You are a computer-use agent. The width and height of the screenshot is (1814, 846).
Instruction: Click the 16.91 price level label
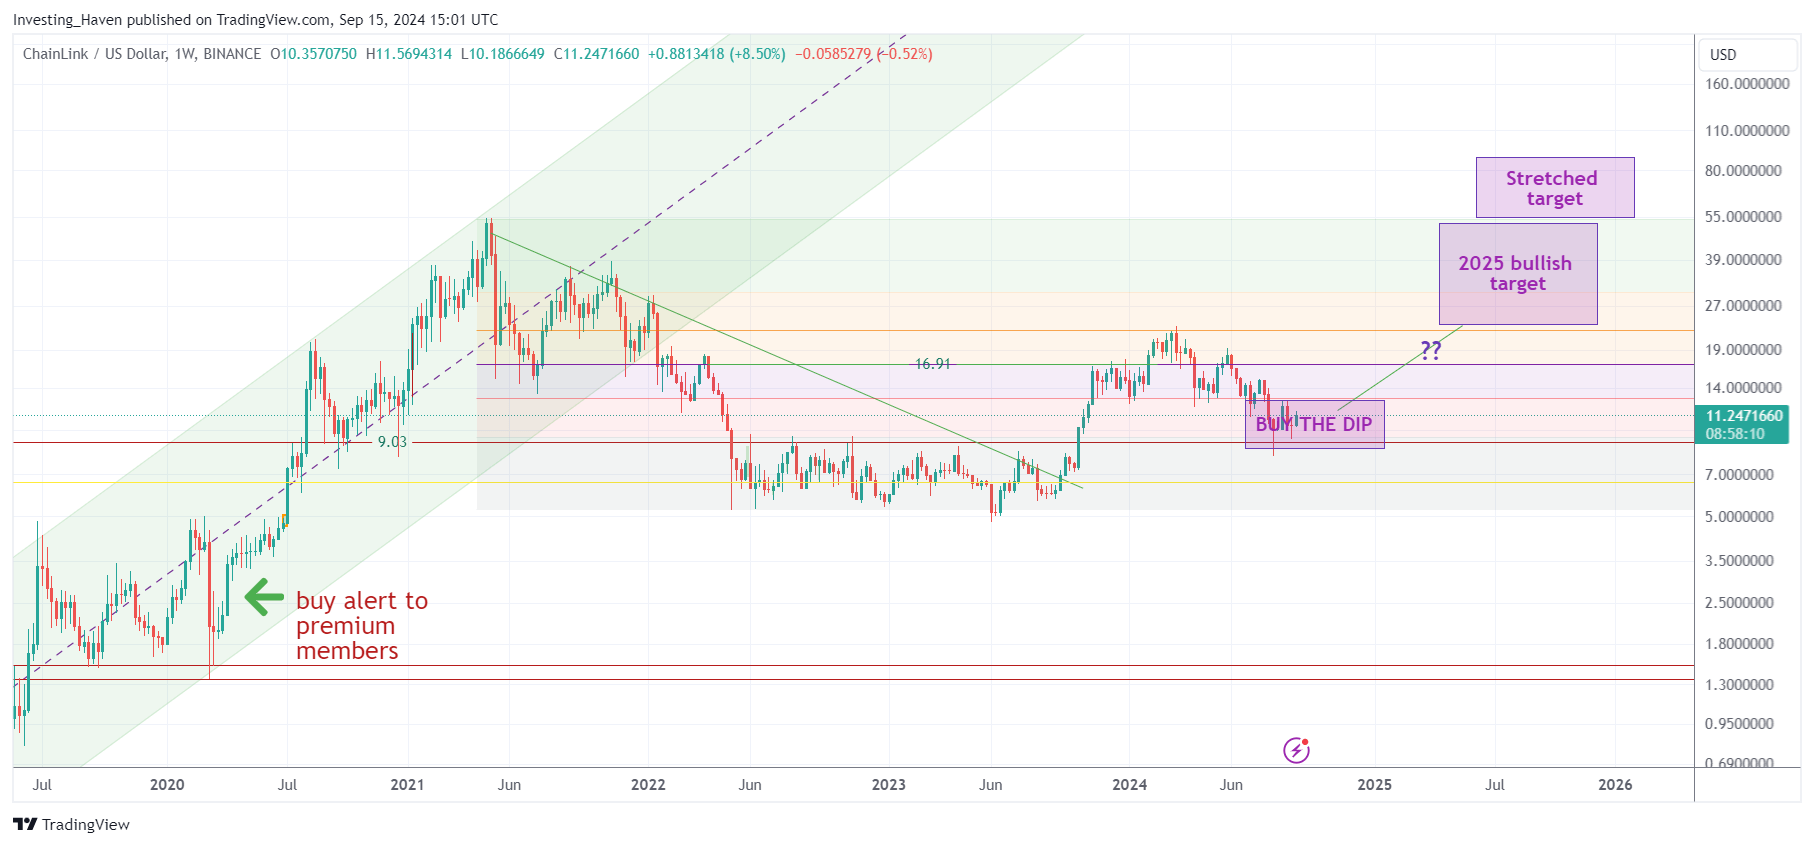point(933,364)
